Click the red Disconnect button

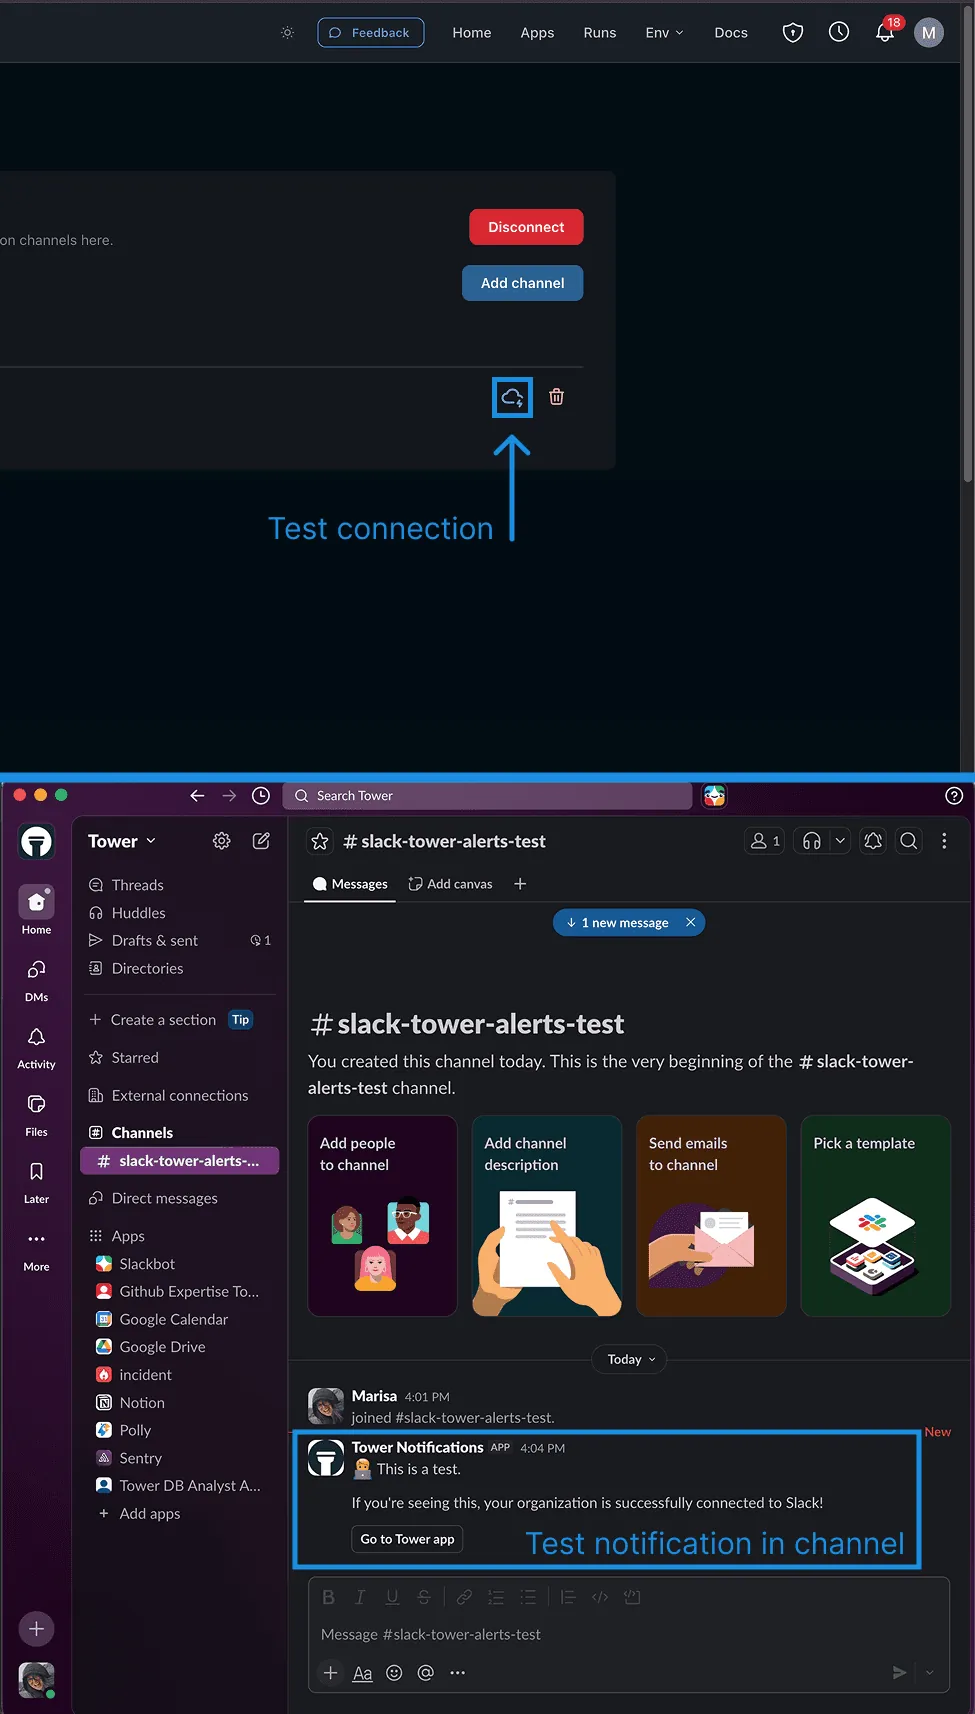(526, 227)
